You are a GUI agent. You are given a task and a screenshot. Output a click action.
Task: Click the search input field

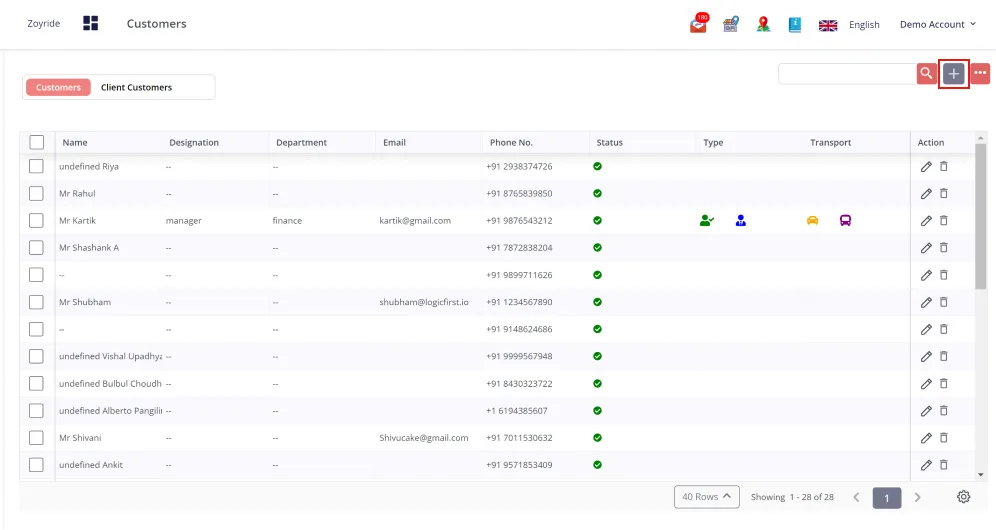pos(847,74)
